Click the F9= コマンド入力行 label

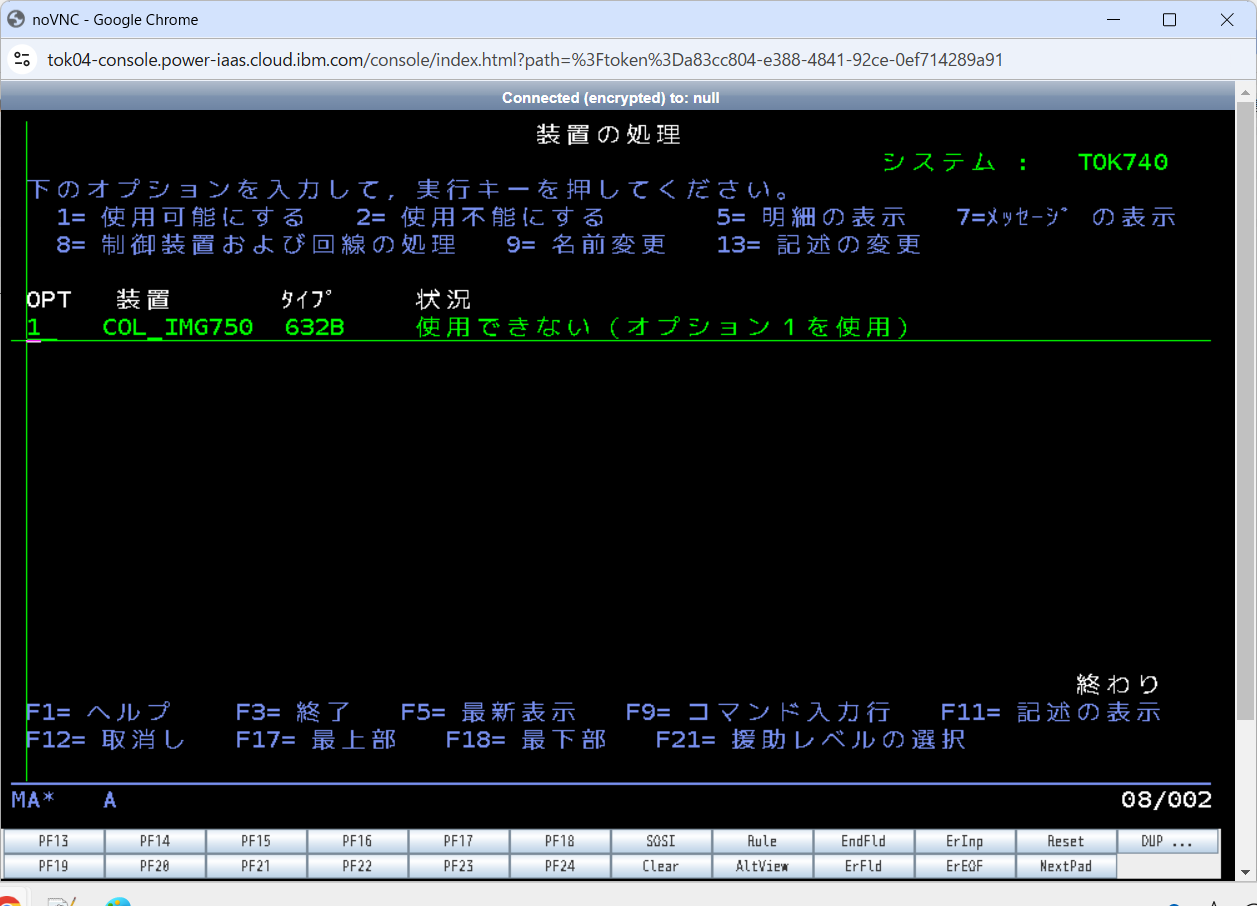click(x=758, y=712)
